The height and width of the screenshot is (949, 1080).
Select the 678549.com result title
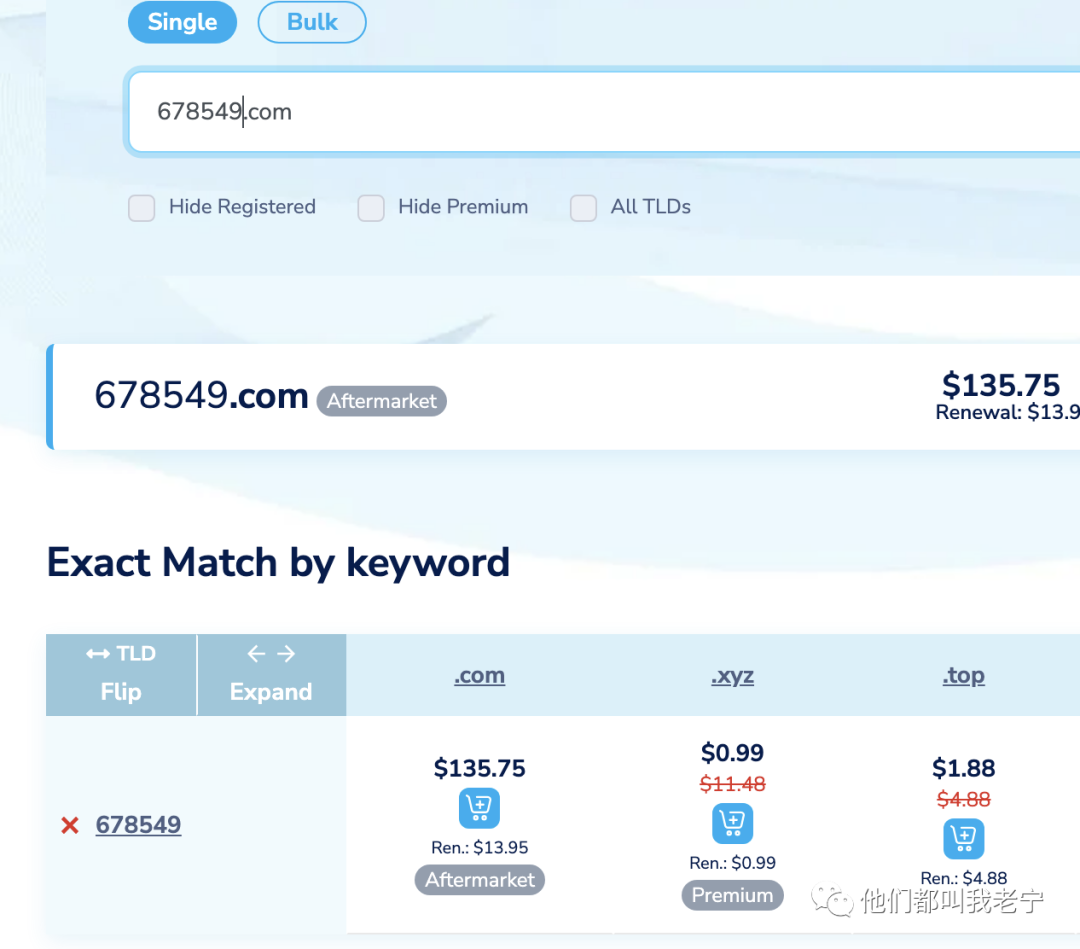201,396
